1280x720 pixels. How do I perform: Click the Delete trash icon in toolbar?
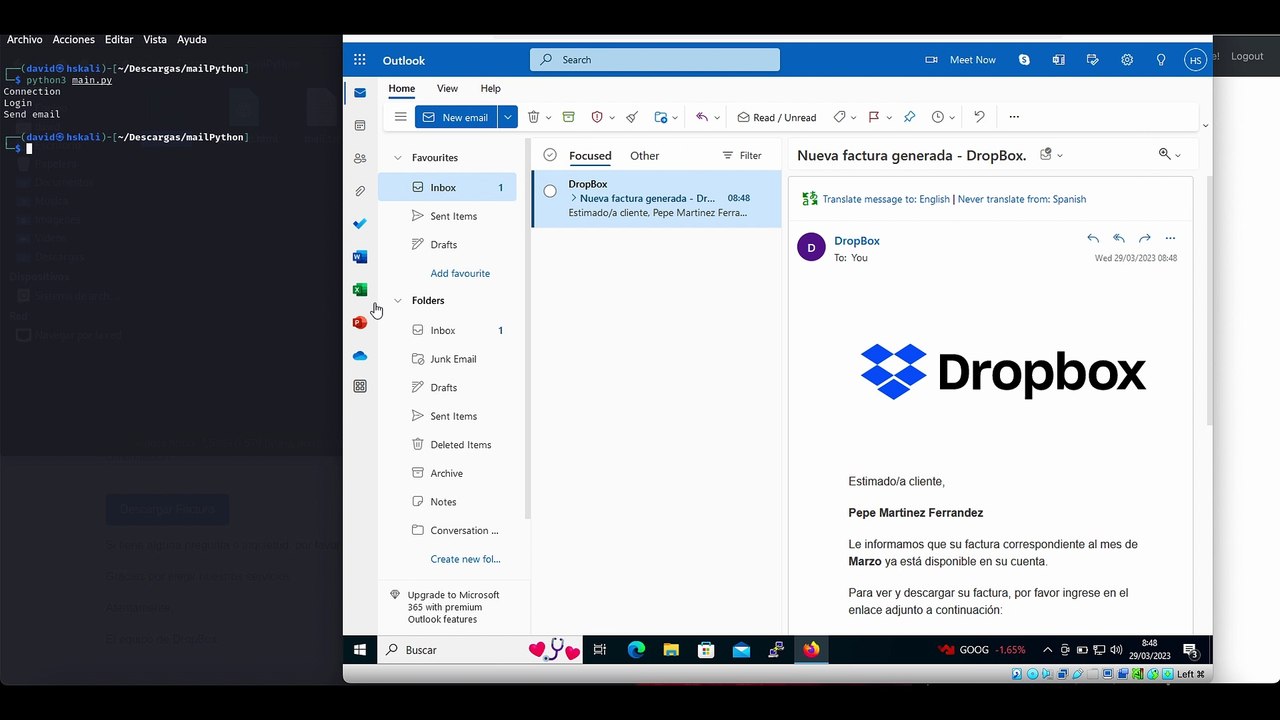pos(533,117)
